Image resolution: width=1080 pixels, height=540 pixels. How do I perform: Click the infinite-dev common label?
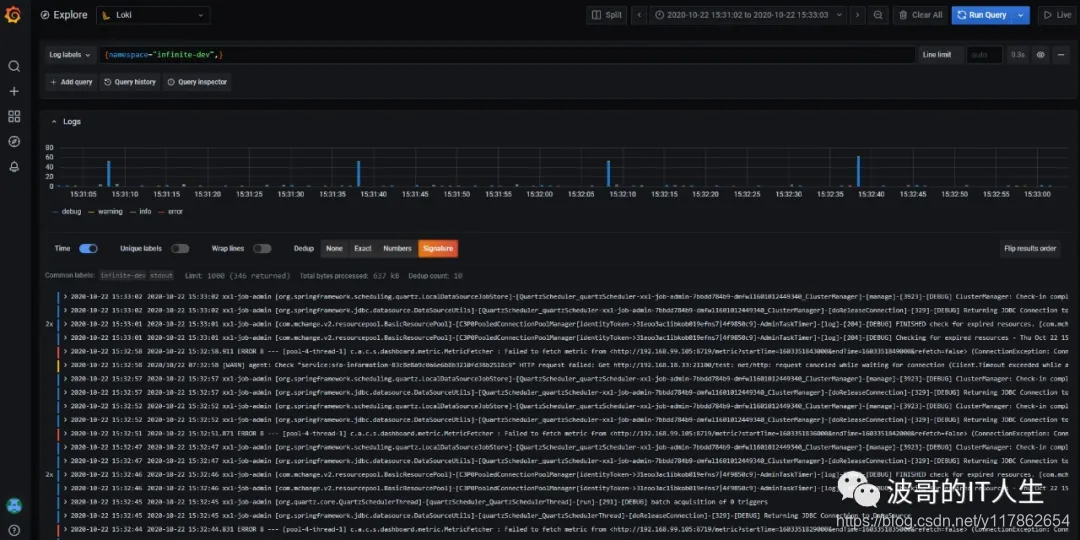[x=123, y=276]
